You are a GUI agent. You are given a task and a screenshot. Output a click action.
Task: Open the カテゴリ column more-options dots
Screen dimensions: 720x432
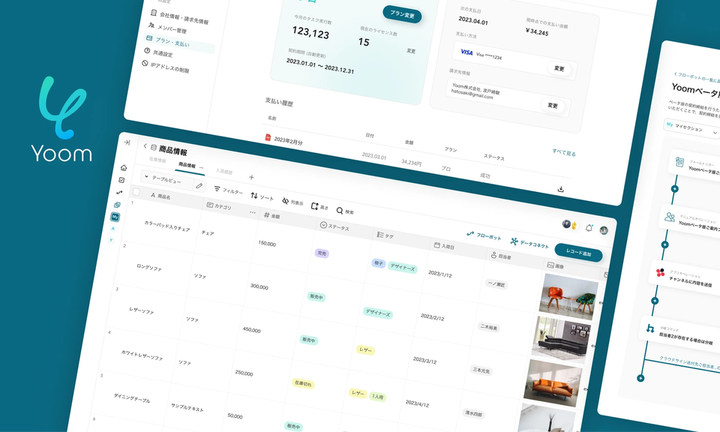click(253, 212)
